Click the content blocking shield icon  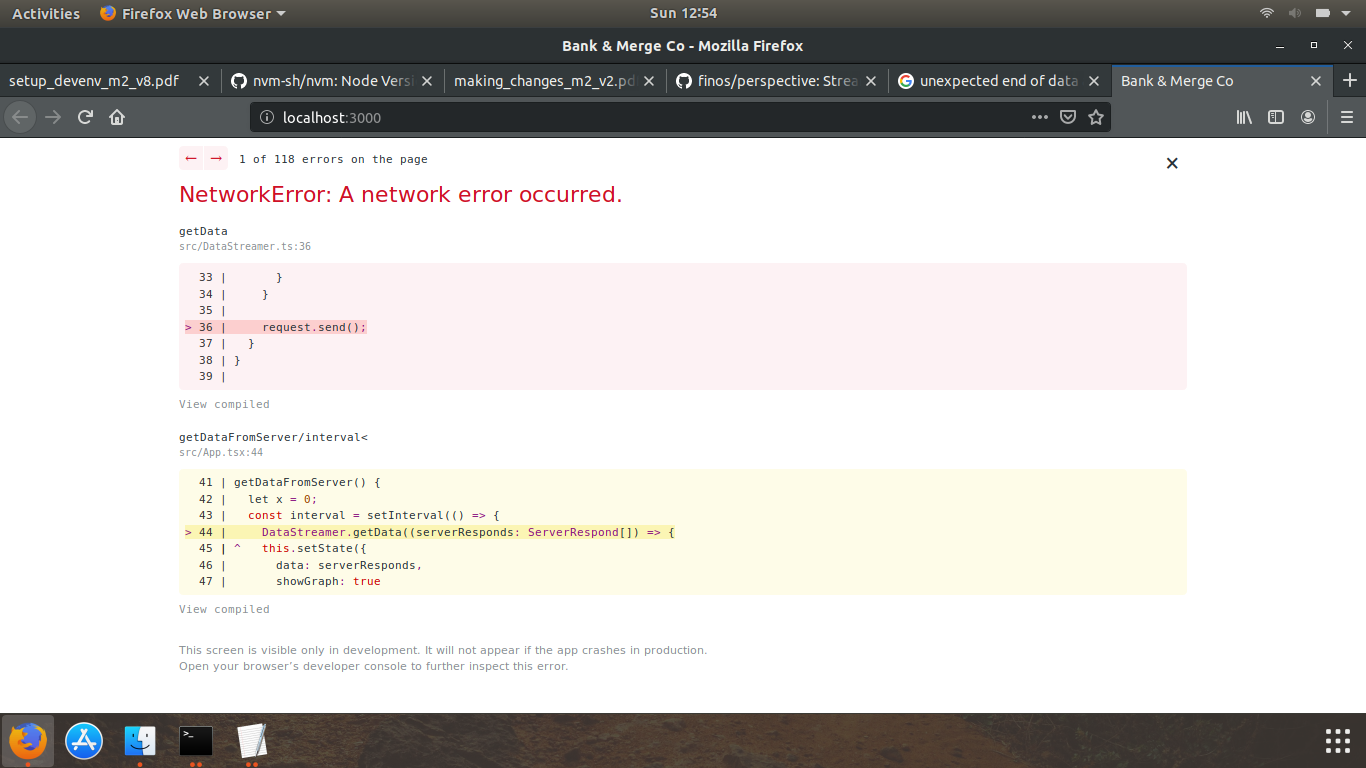1068,117
